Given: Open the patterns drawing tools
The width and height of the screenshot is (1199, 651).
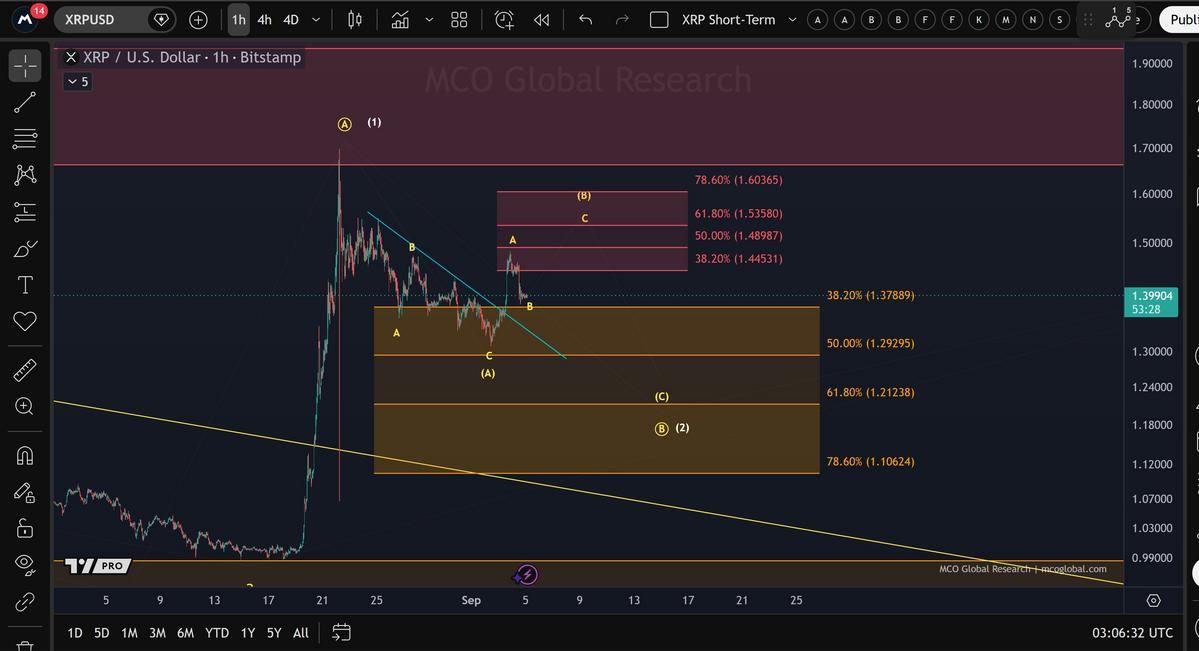Looking at the screenshot, I should (24, 175).
